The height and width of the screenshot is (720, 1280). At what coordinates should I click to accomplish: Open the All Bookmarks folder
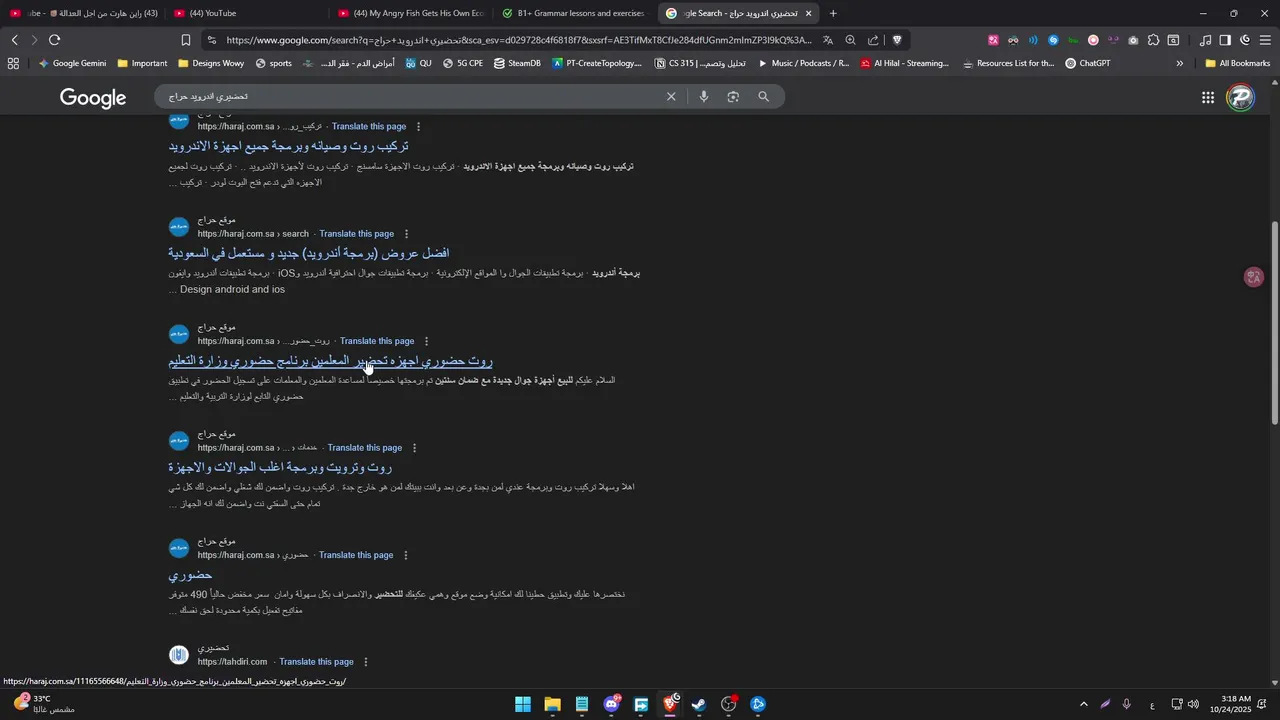click(1237, 63)
